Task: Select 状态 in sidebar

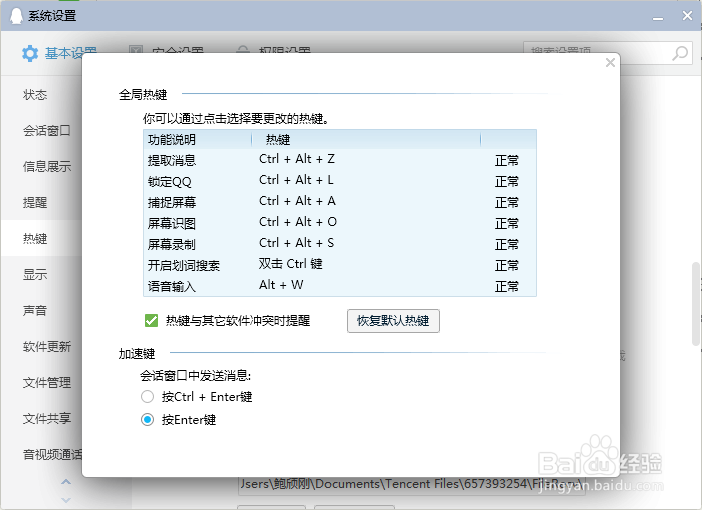Action: [35, 95]
